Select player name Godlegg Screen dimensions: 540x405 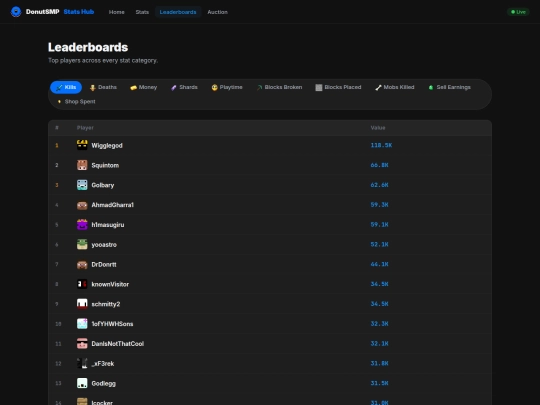click(x=103, y=383)
